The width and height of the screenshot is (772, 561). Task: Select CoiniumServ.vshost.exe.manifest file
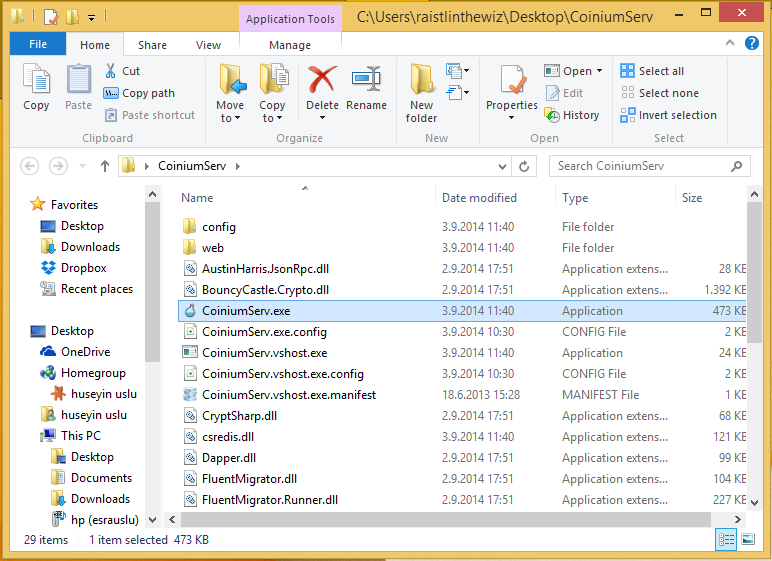pyautogui.click(x=462, y=395)
